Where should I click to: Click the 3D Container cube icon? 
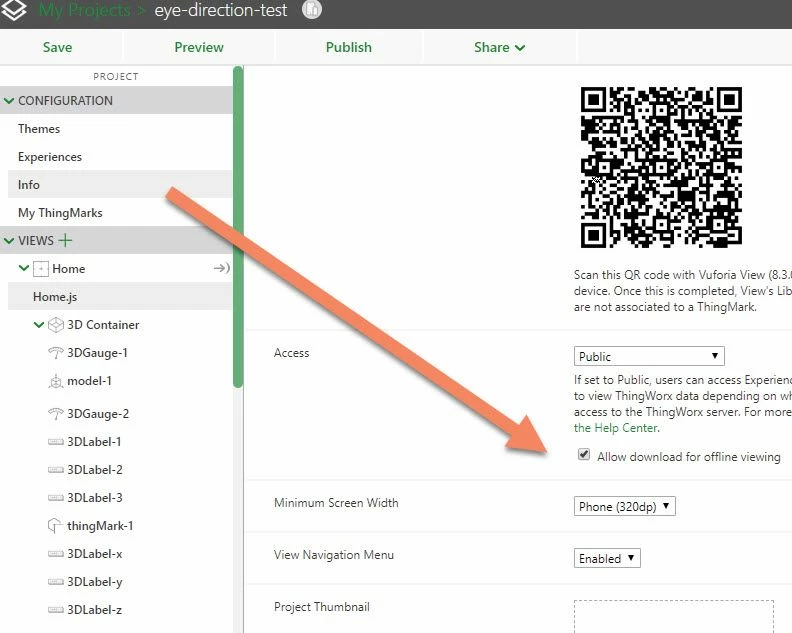[x=56, y=325]
